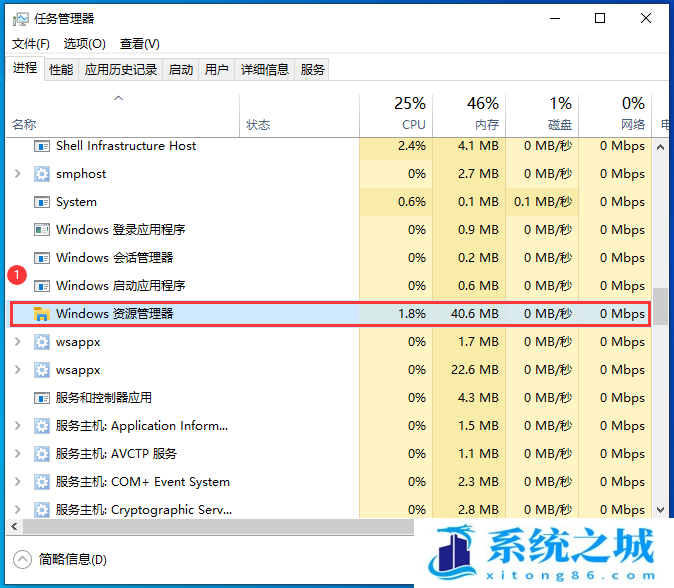
Task: Expand 服务主机: Cryptographic Serv... group
Action: click(x=18, y=509)
